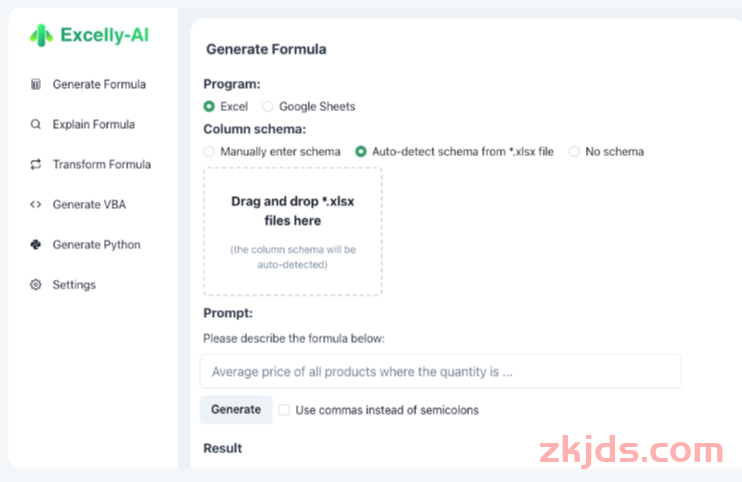Open the Transform Formula menu item
Viewport: 742px width, 482px height.
pyautogui.click(x=102, y=165)
